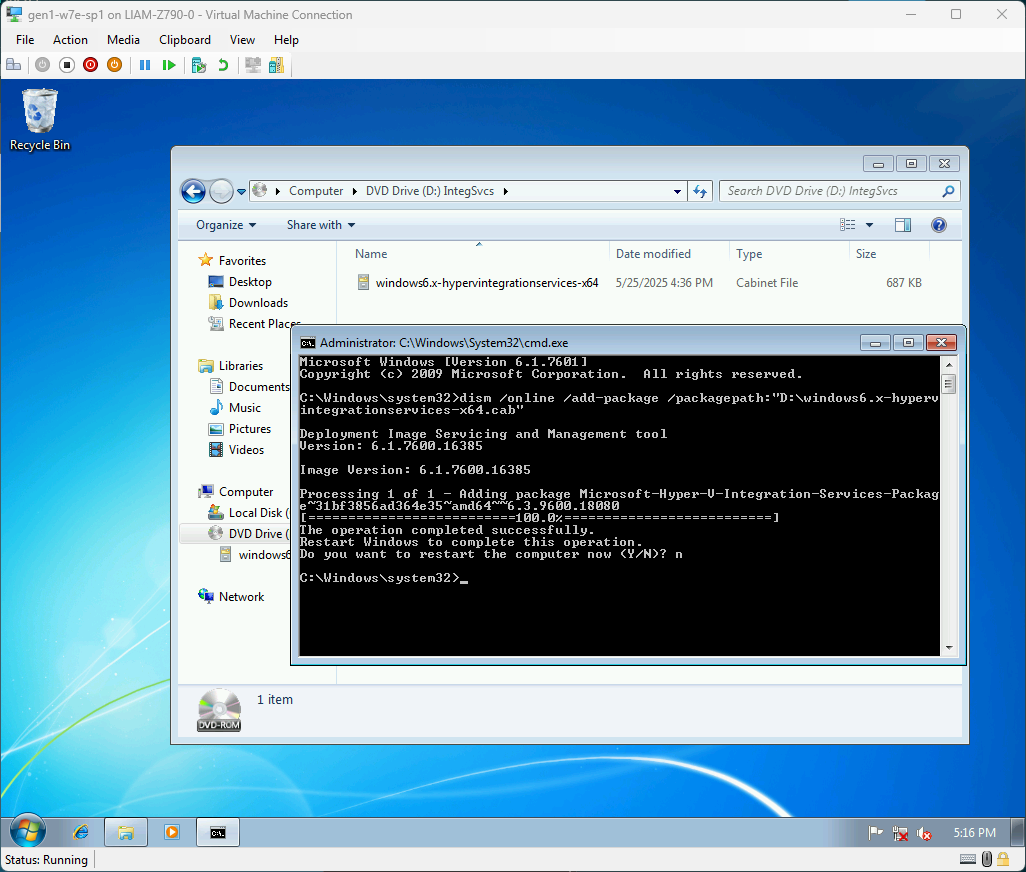The width and height of the screenshot is (1026, 872).
Task: Select Libraries in the navigation pane
Action: (240, 366)
